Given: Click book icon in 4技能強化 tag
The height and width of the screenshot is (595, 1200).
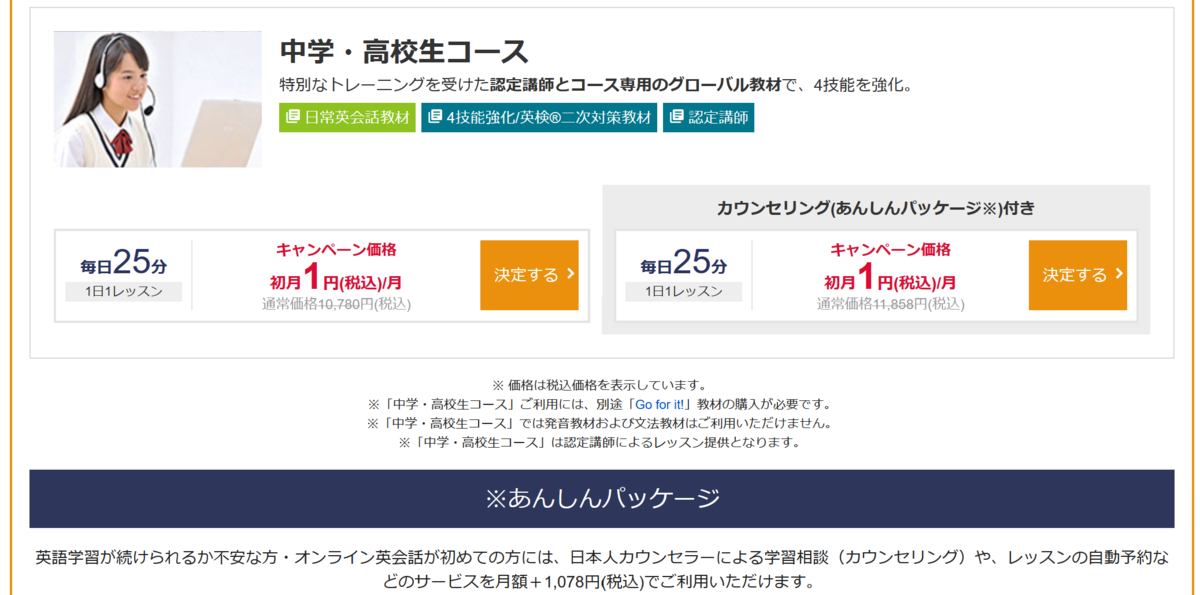Looking at the screenshot, I should (x=435, y=117).
